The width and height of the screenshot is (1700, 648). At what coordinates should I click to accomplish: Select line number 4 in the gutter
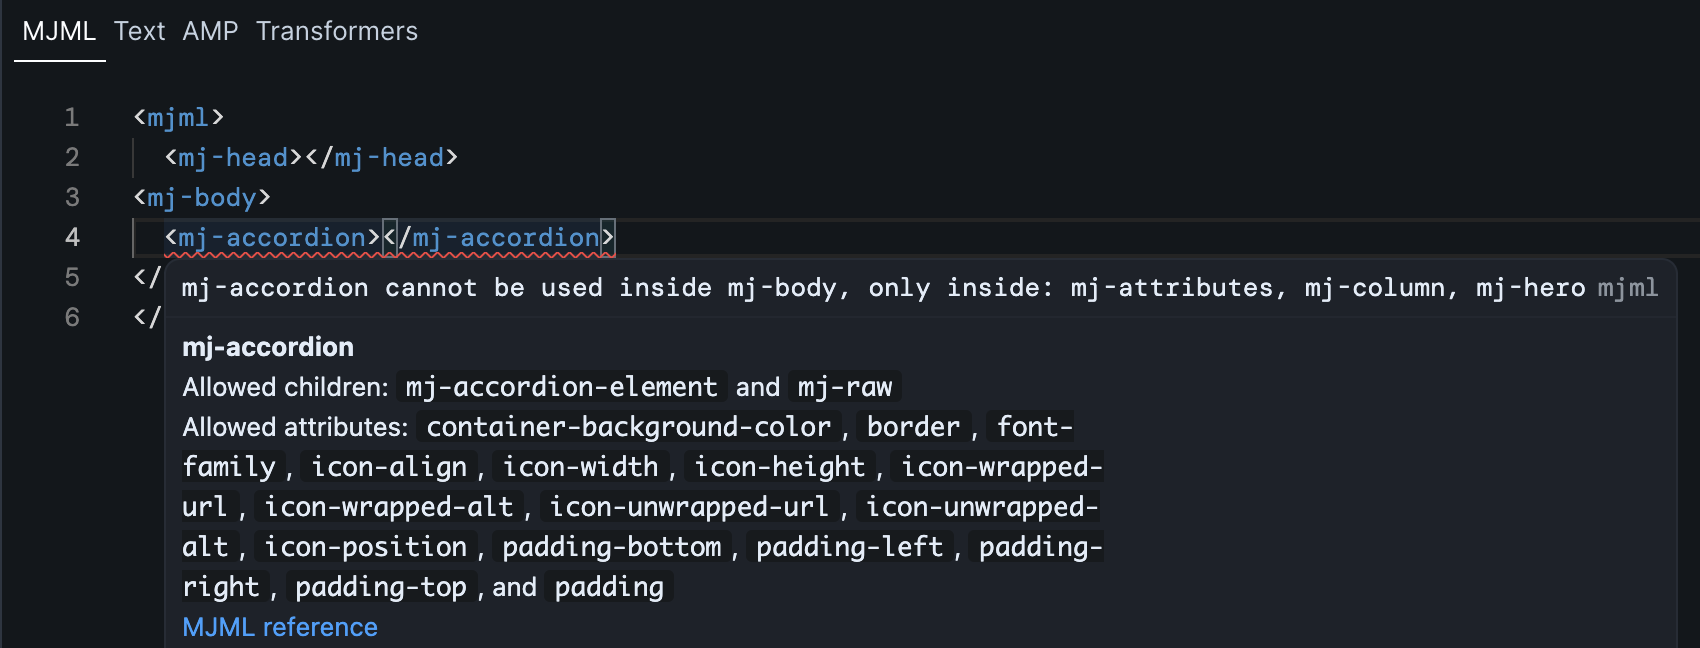(x=72, y=237)
